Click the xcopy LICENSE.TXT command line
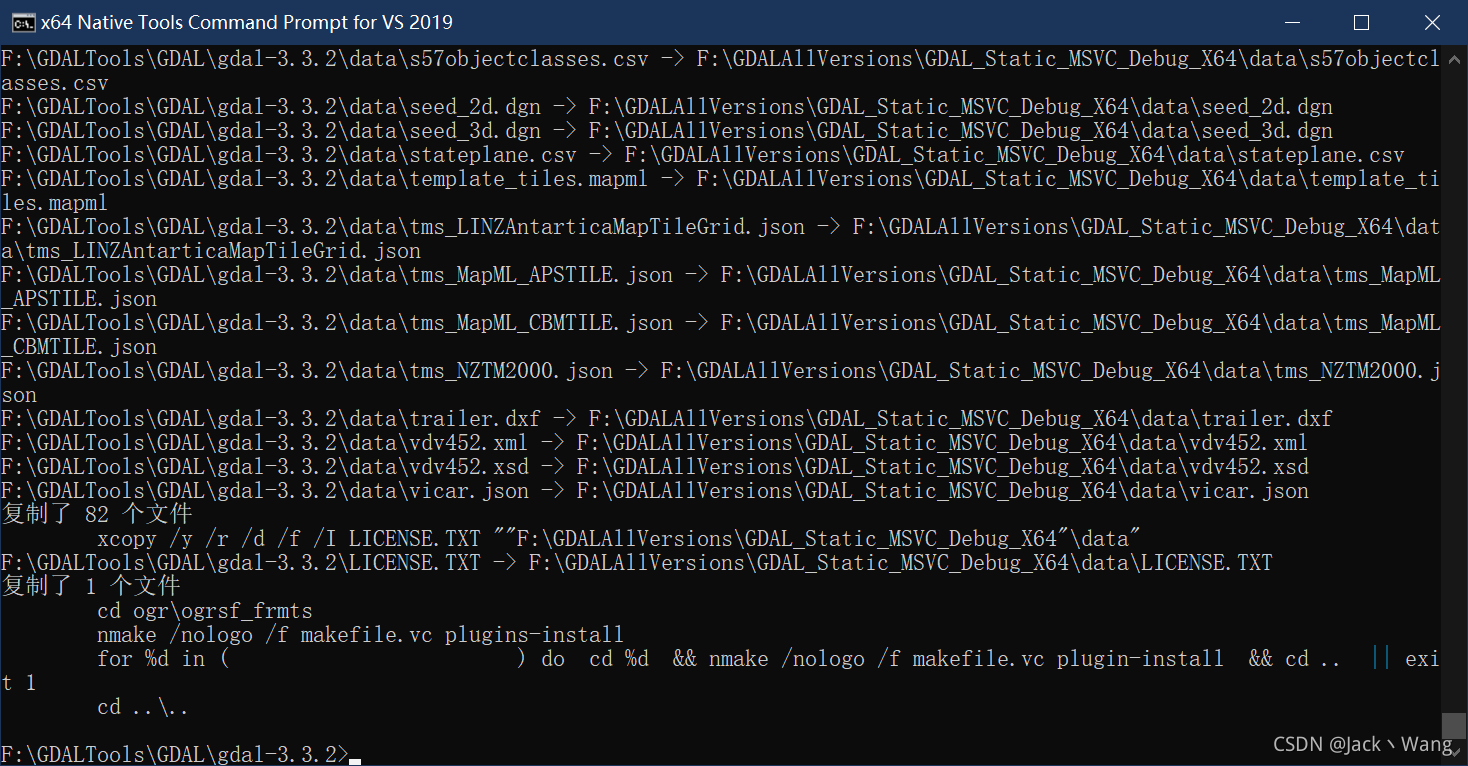 coord(619,539)
